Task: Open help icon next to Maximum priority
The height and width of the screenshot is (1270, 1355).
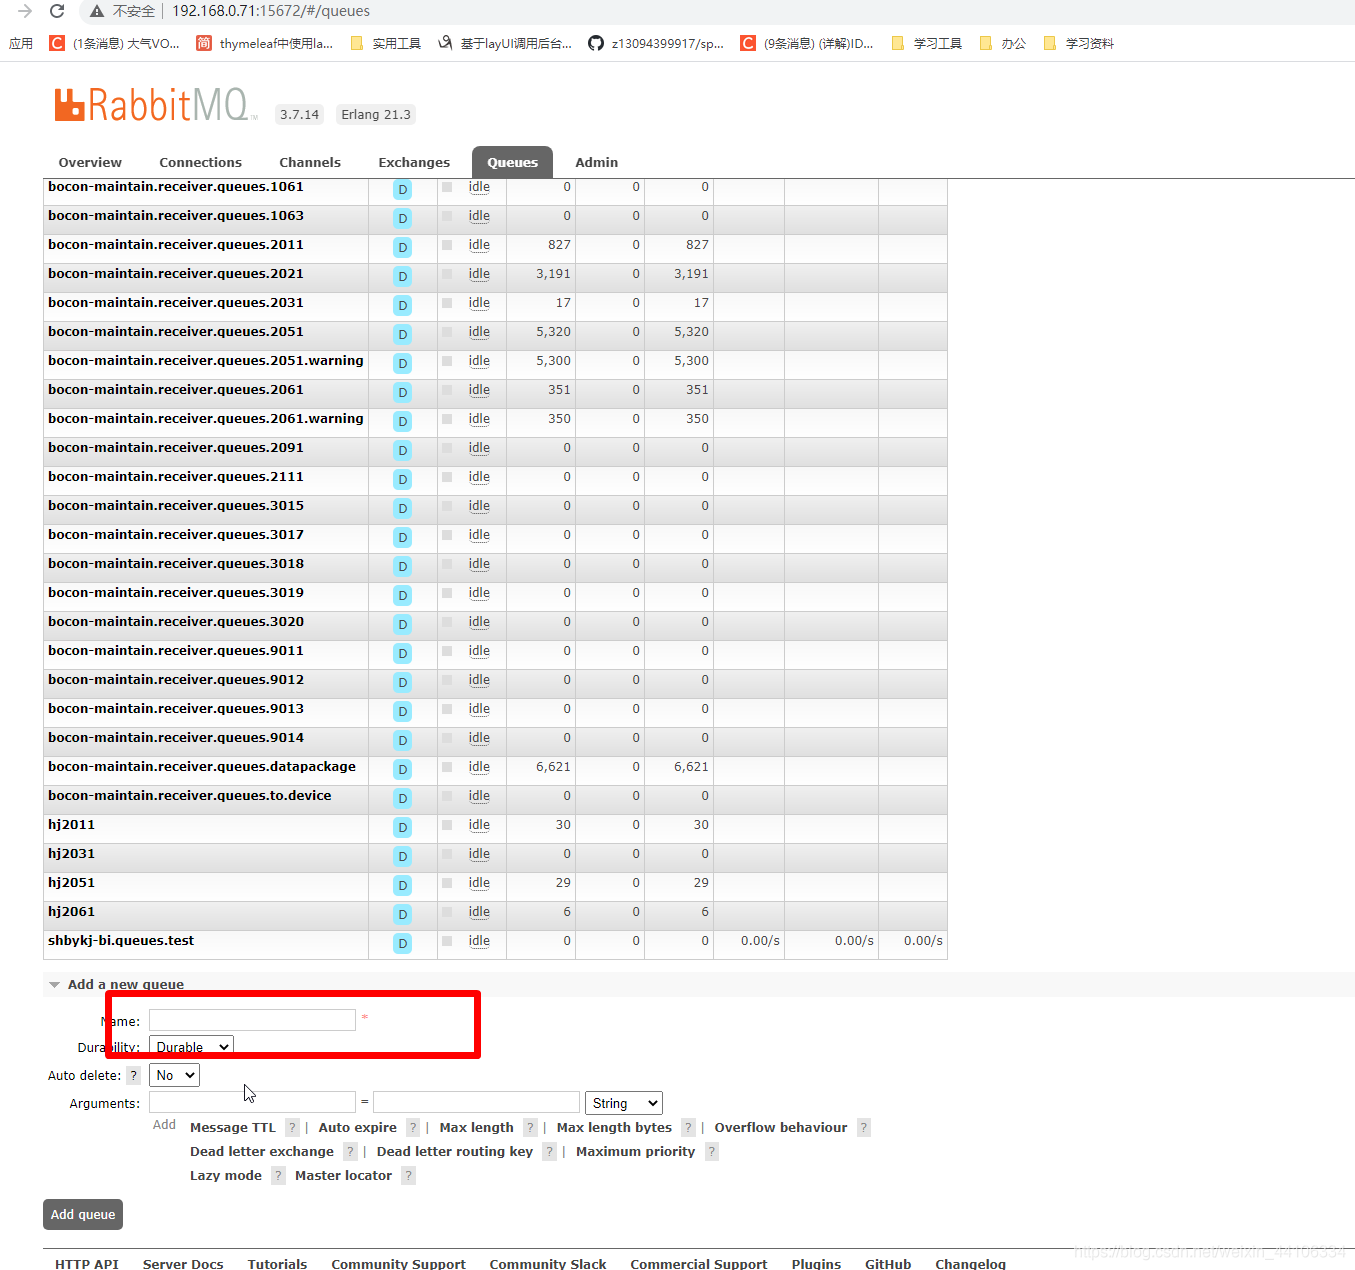Action: tap(712, 1152)
